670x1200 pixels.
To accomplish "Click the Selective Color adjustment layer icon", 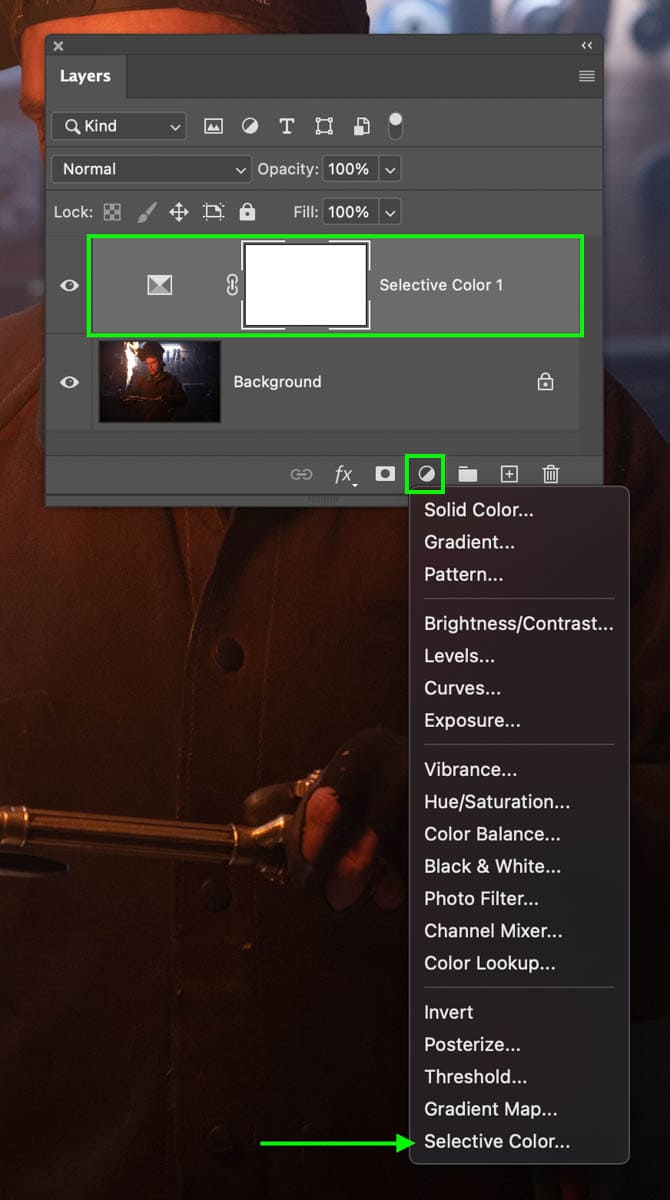I will click(159, 285).
